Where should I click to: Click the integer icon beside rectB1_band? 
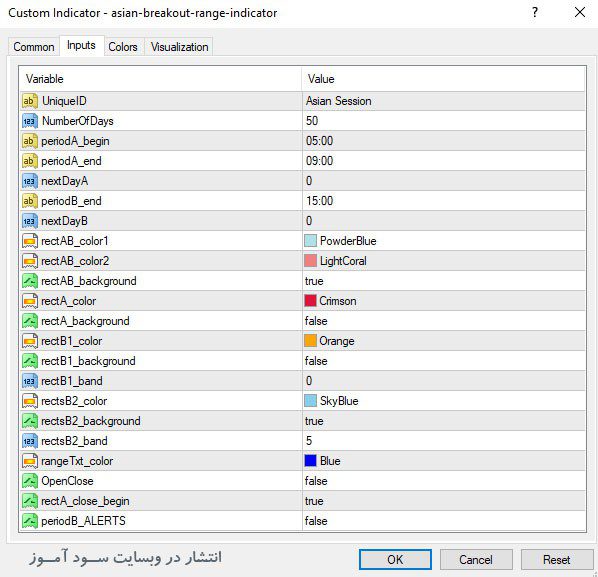tap(30, 381)
